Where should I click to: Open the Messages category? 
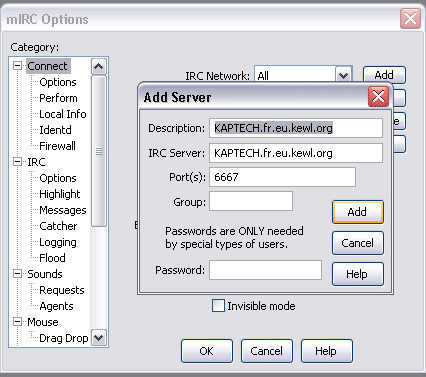[x=63, y=210]
